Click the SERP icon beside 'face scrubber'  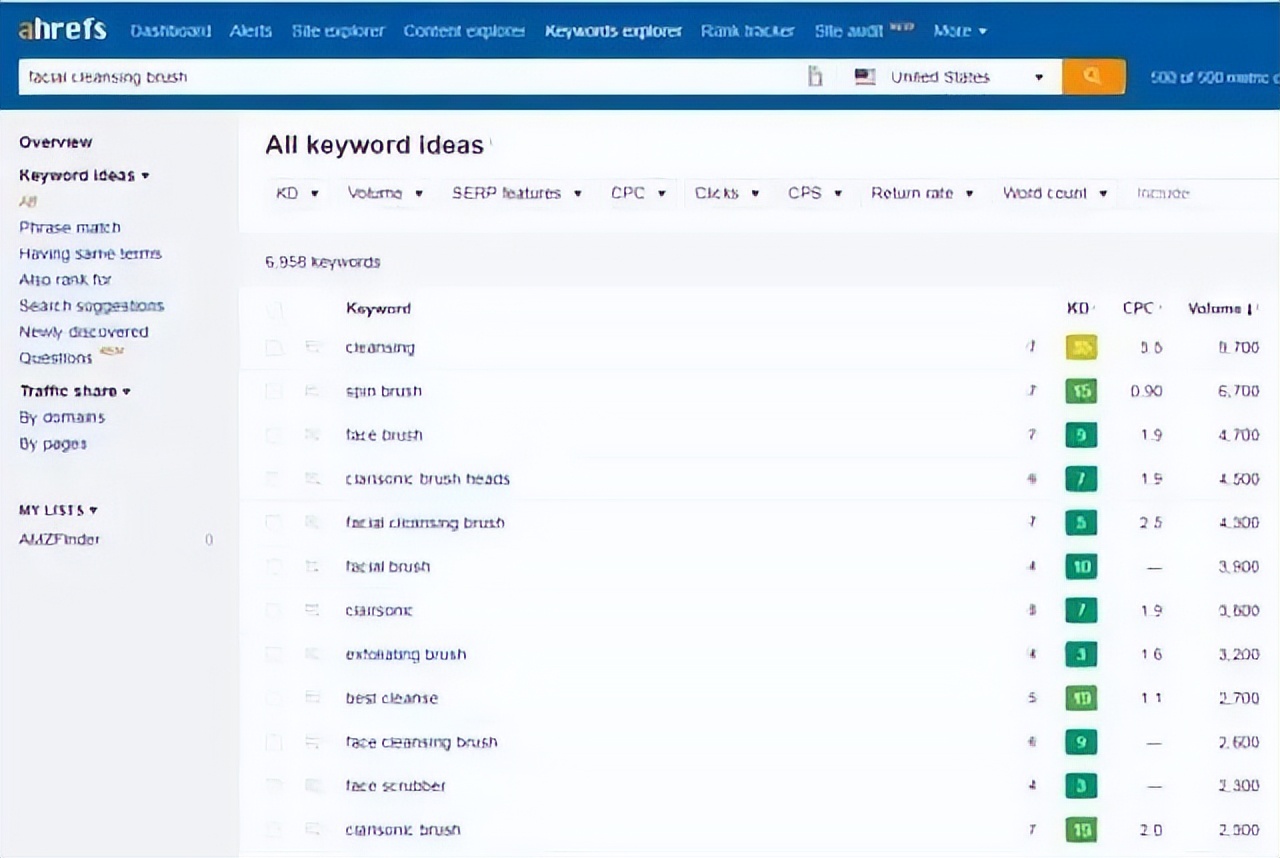(x=312, y=786)
